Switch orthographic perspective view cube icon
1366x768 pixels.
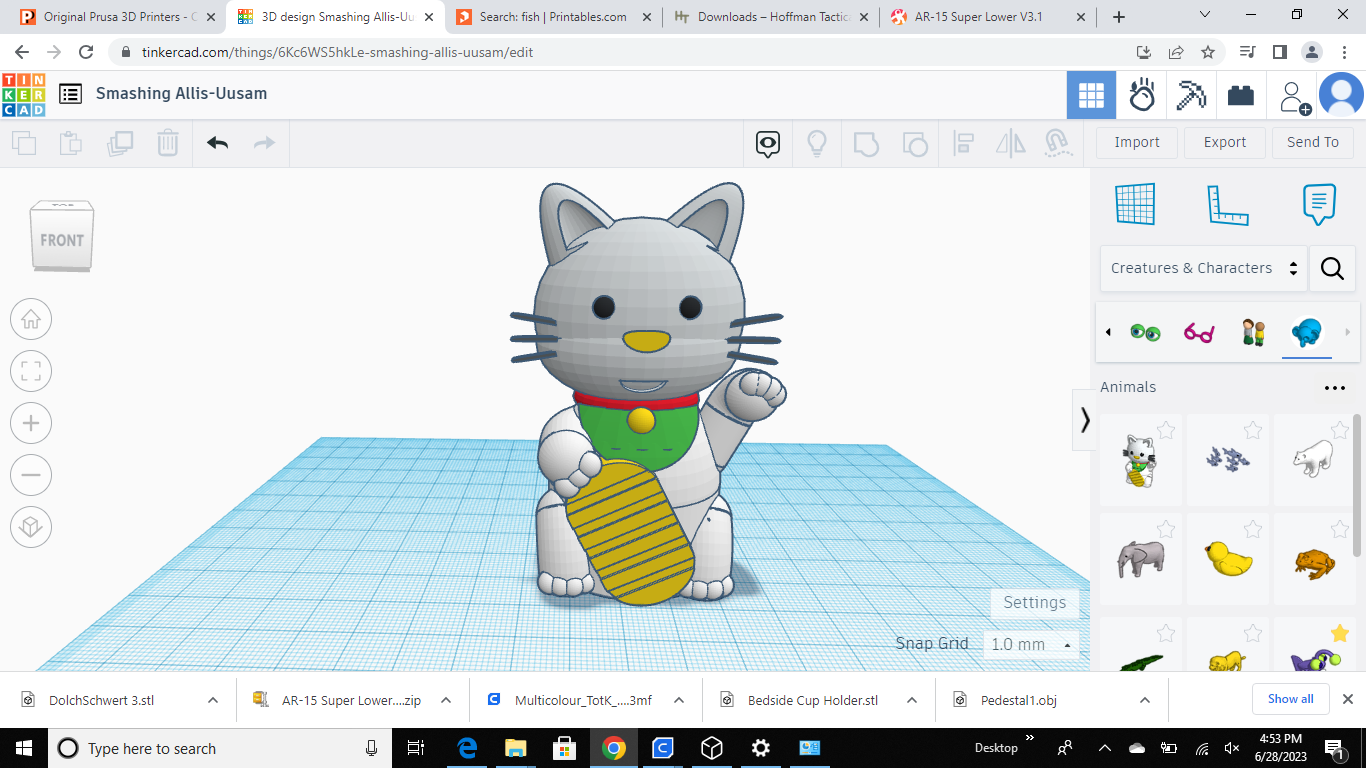coord(31,527)
